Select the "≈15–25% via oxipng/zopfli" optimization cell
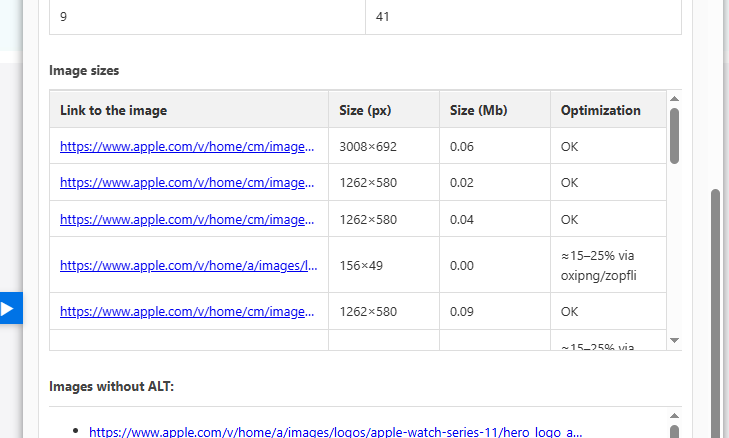Image resolution: width=729 pixels, height=438 pixels. [x=600, y=265]
